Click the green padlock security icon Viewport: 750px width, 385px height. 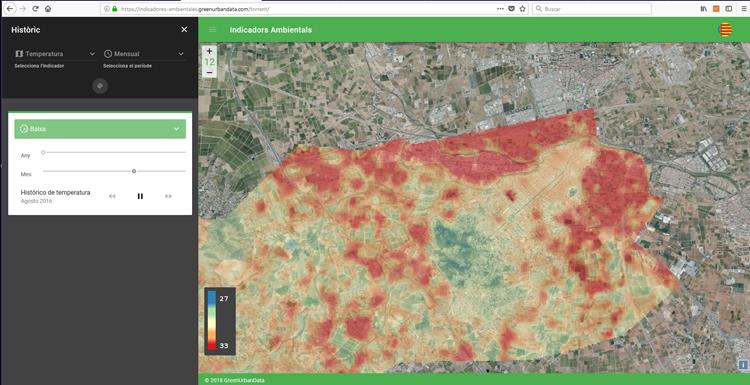pyautogui.click(x=114, y=9)
